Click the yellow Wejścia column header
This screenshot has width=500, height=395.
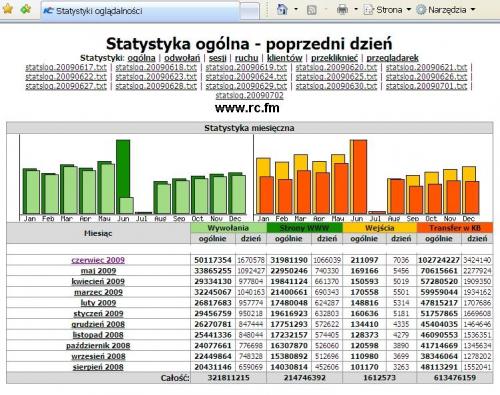[379, 228]
